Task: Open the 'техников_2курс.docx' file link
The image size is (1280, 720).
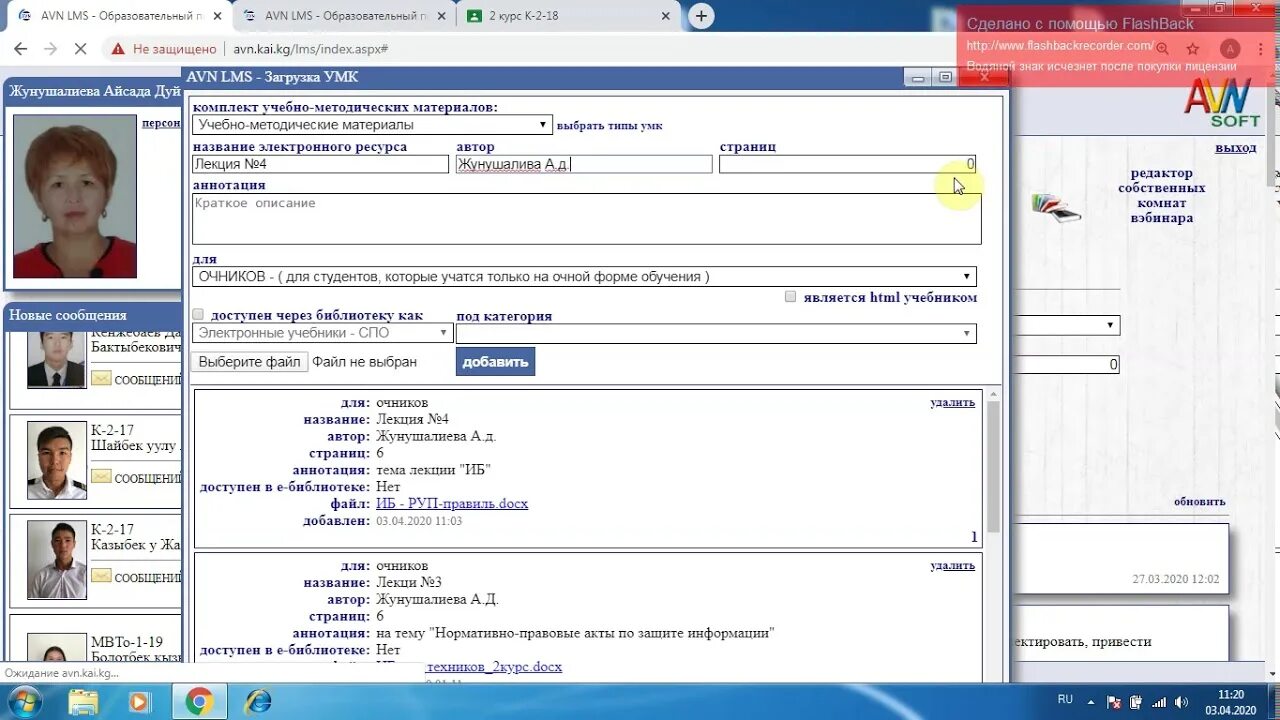Action: pos(494,667)
